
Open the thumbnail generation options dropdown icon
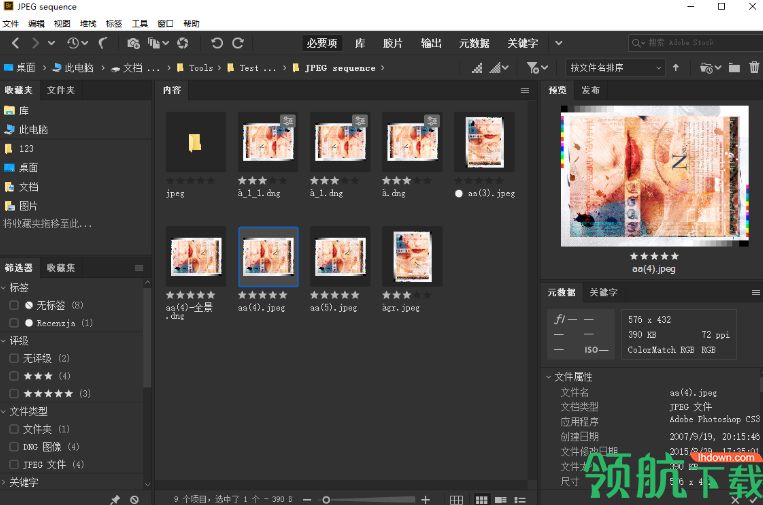(x=499, y=68)
